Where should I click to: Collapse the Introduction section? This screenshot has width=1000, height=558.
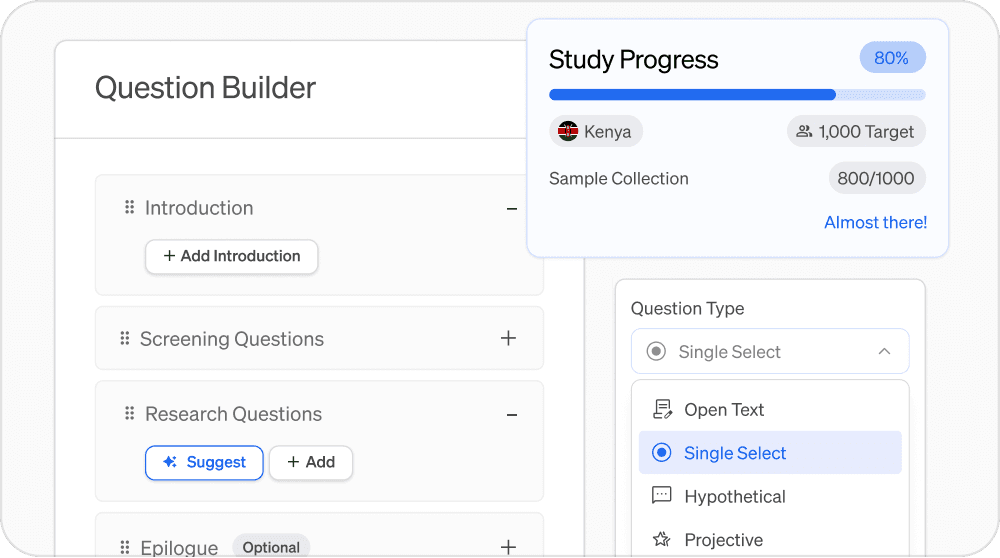click(512, 209)
